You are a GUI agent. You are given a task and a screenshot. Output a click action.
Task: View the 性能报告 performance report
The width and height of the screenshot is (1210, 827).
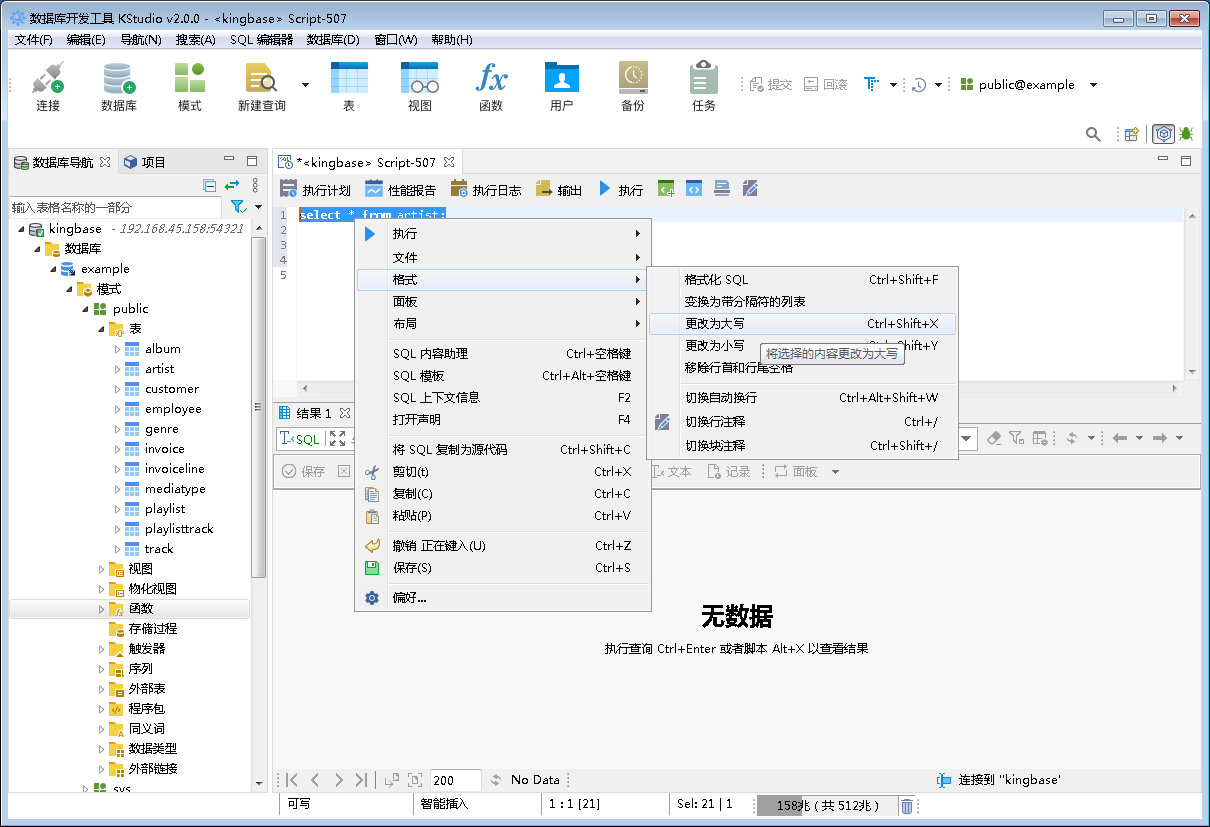click(x=403, y=188)
